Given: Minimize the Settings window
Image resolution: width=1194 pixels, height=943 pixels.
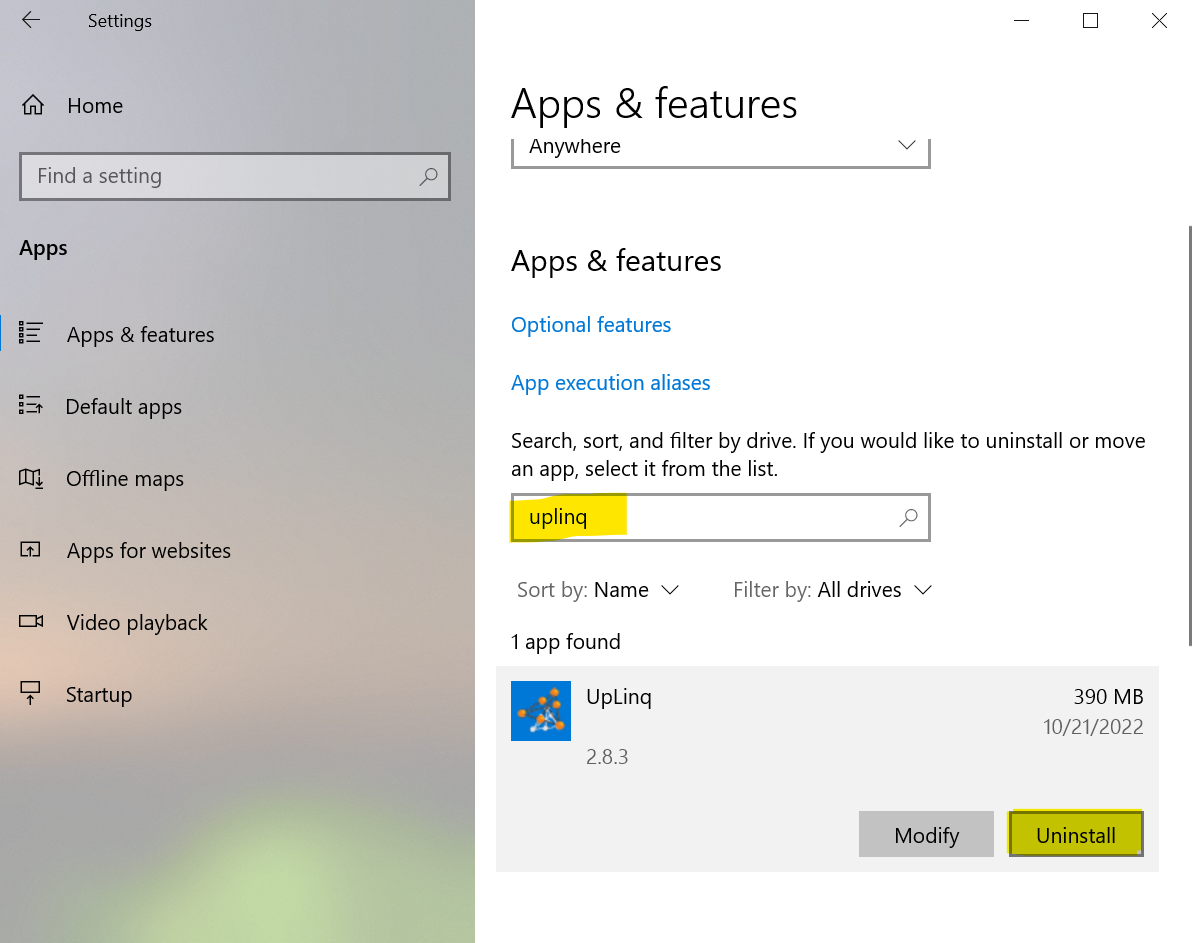Looking at the screenshot, I should point(1022,21).
